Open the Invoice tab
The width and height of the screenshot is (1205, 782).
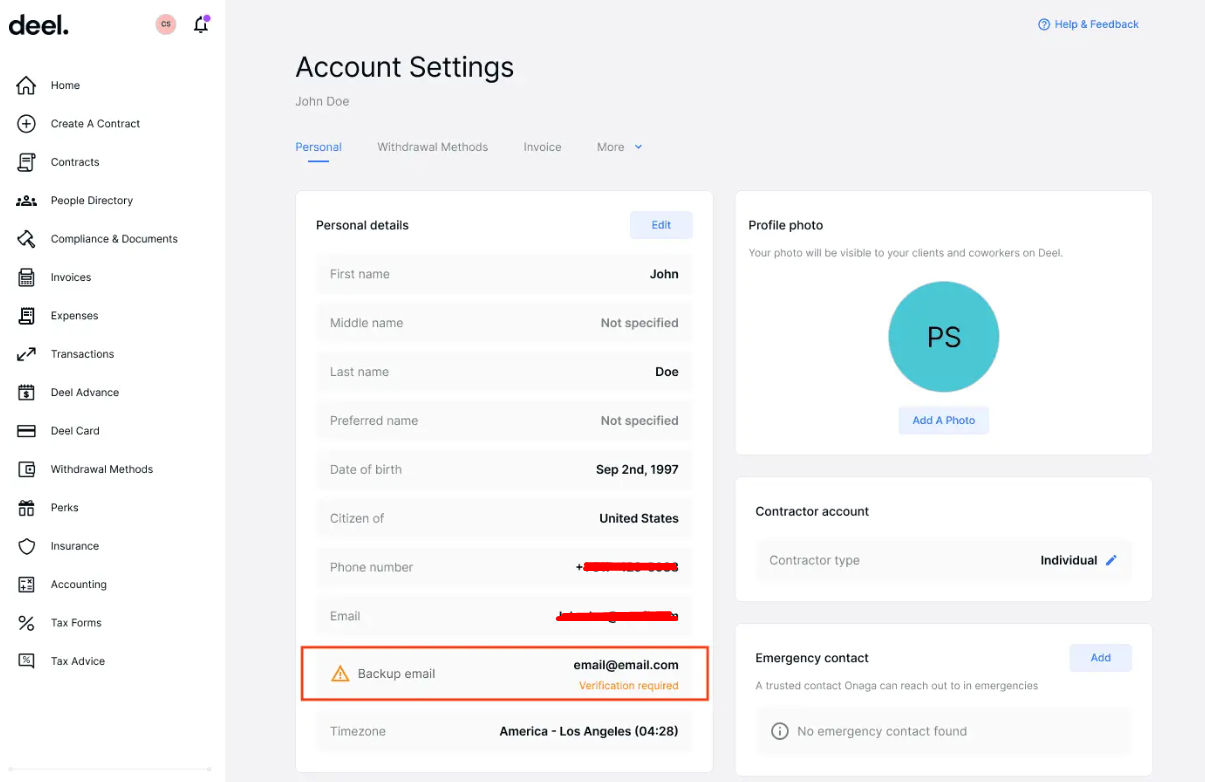(542, 147)
